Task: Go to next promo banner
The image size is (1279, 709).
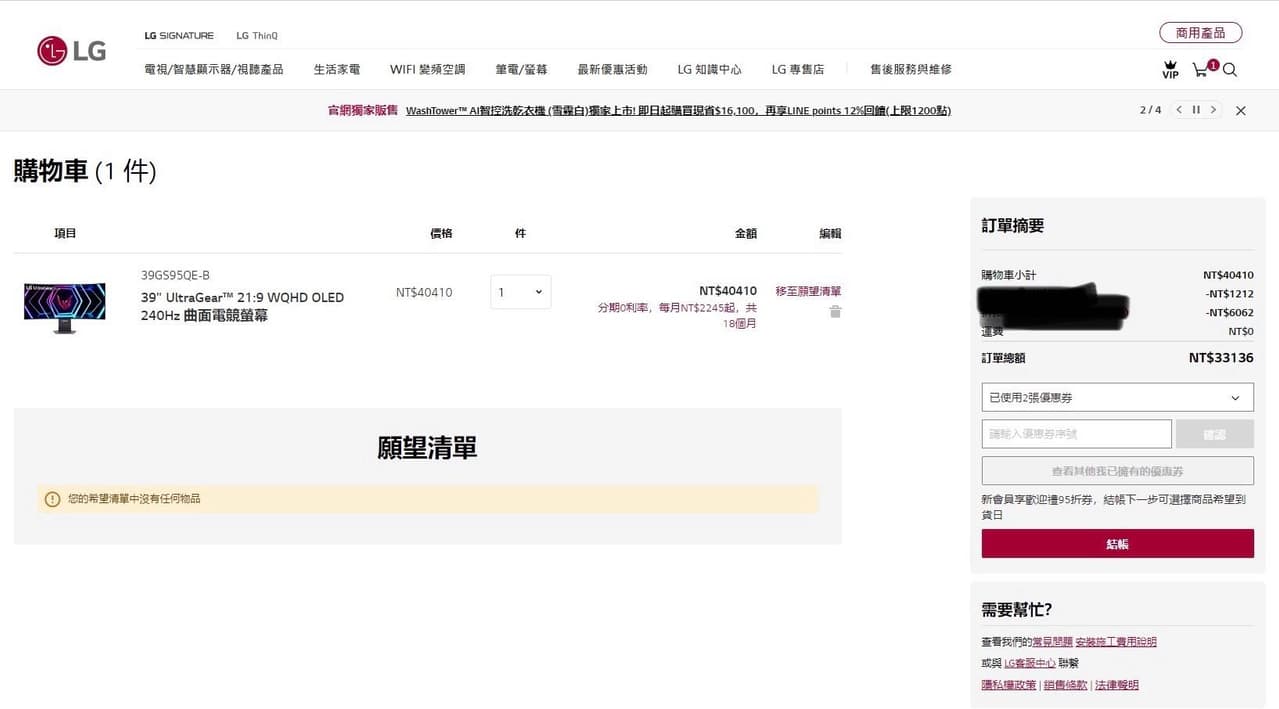Action: [x=1213, y=110]
